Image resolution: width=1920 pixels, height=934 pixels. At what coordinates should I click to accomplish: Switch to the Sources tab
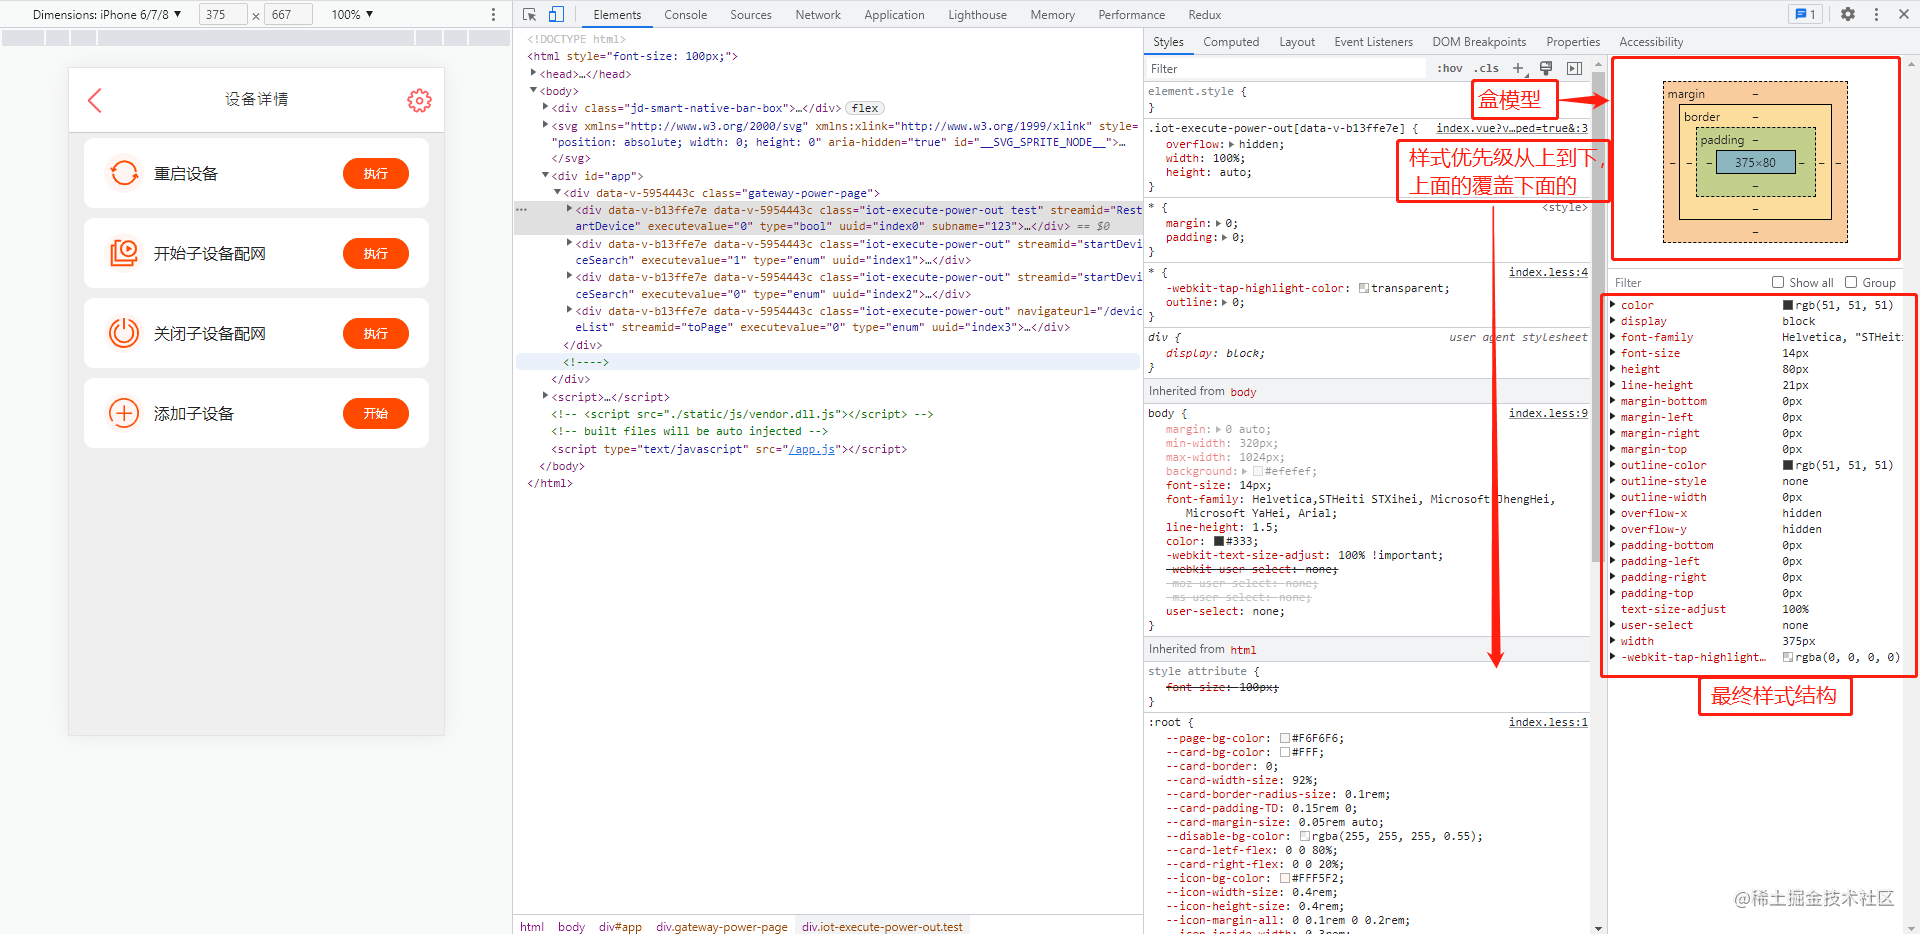point(751,14)
